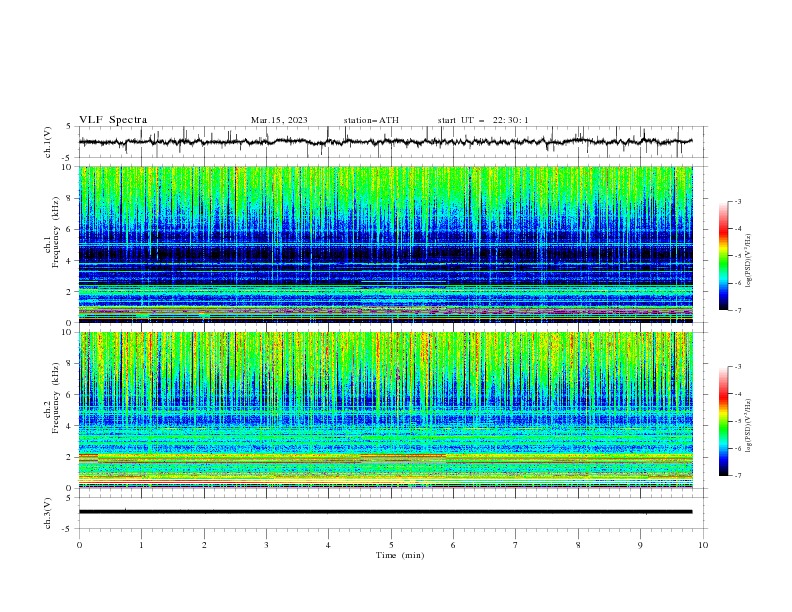Image resolution: width=792 pixels, height=612 pixels.
Task: Click the 'VLF Spectra' plot title
Action: 113,120
